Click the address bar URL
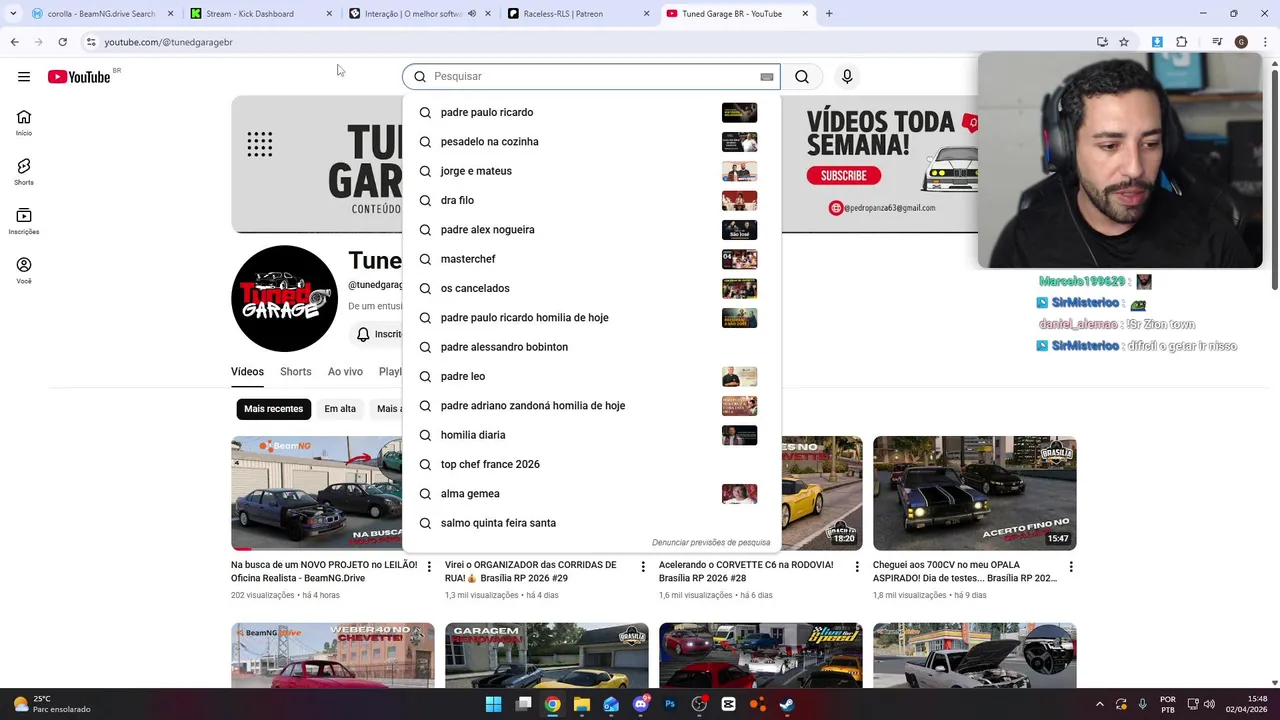 [x=169, y=42]
